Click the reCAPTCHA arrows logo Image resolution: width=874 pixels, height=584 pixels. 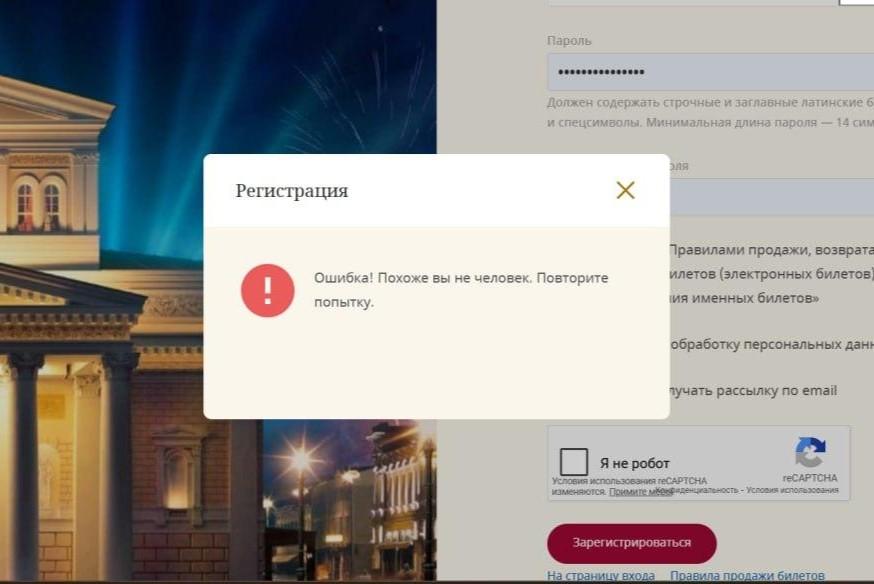click(x=810, y=452)
